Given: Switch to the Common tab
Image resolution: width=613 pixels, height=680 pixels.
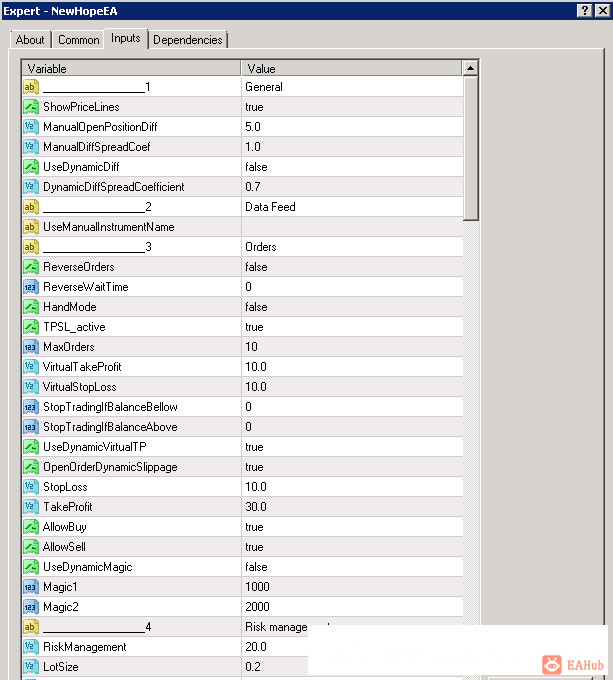Looking at the screenshot, I should [78, 40].
